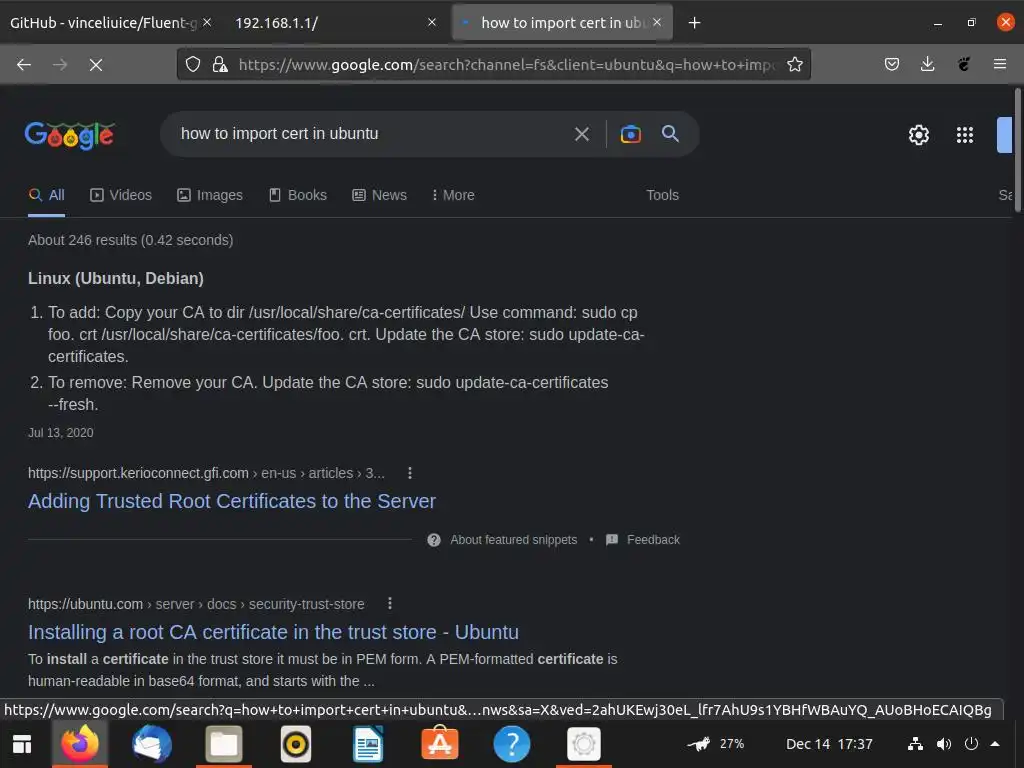Open the power tray icon
Viewport: 1024px width, 768px height.
click(971, 744)
